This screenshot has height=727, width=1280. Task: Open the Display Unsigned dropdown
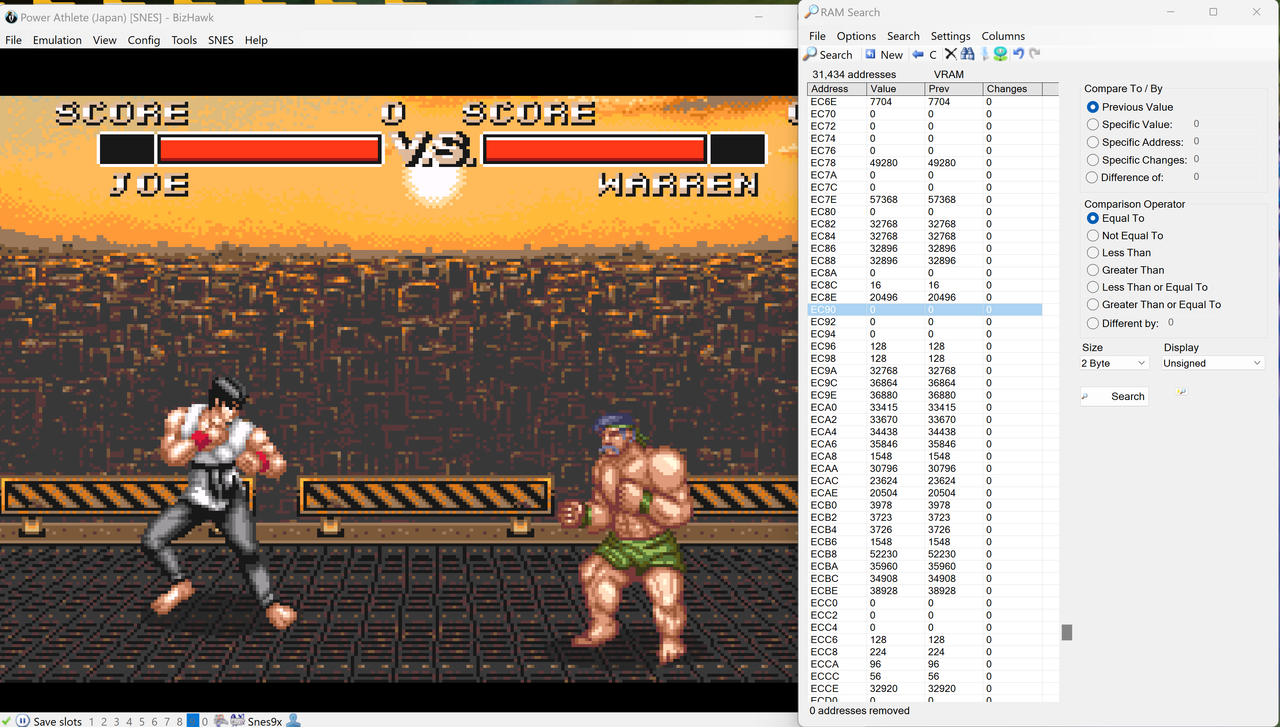tap(1212, 363)
